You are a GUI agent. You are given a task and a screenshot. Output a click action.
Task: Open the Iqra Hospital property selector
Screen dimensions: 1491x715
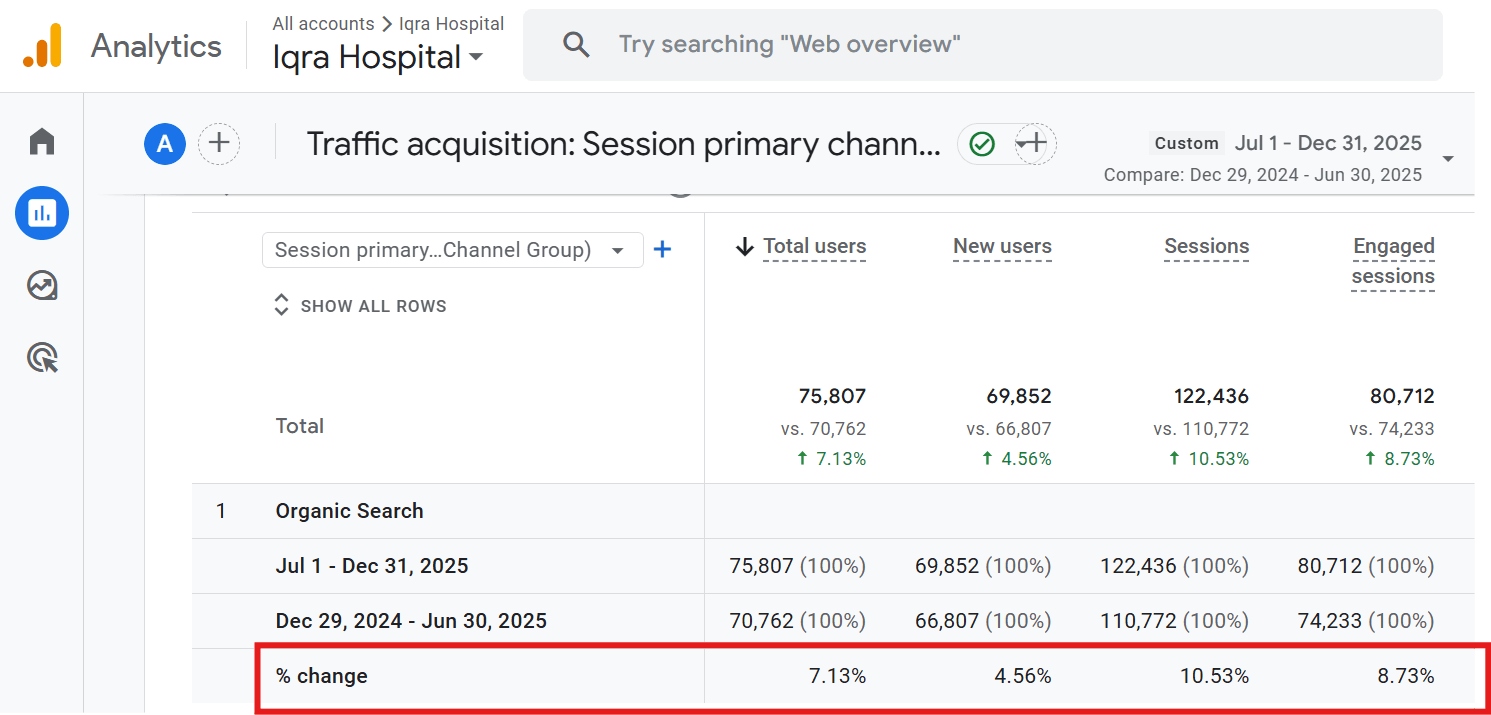pos(378,57)
